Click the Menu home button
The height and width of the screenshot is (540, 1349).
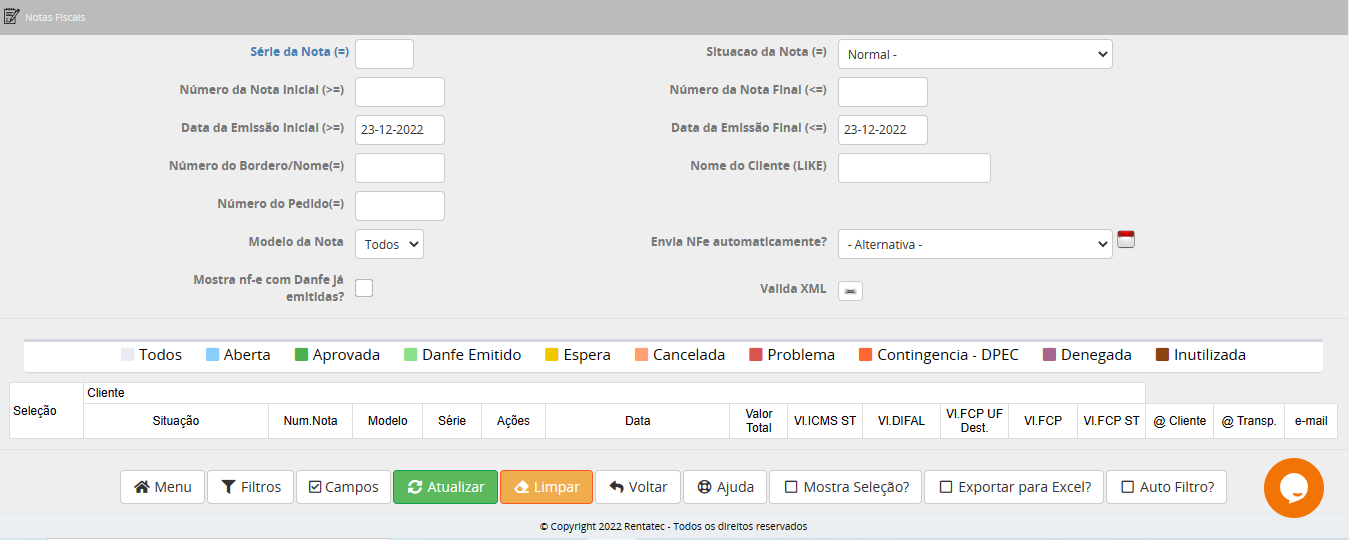tap(162, 487)
